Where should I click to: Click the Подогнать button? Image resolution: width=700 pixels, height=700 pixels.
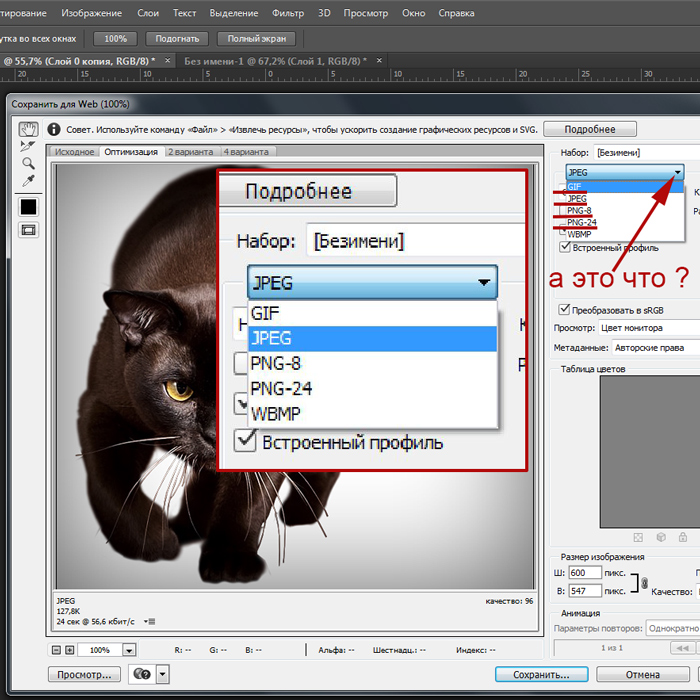click(x=177, y=38)
